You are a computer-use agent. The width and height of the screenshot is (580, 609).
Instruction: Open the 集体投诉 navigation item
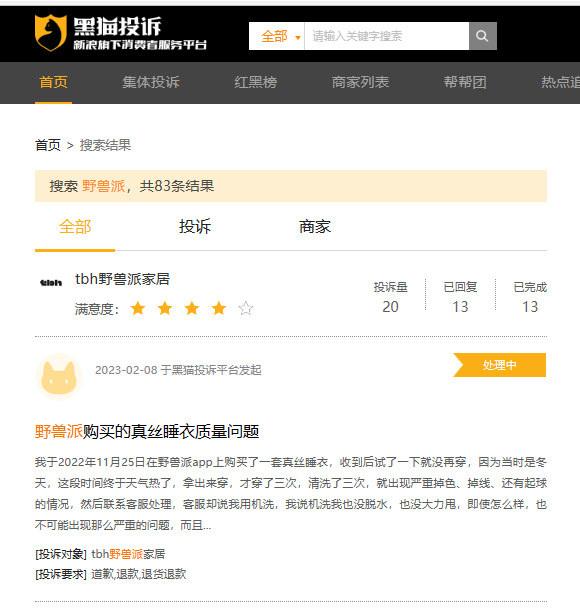pos(151,82)
